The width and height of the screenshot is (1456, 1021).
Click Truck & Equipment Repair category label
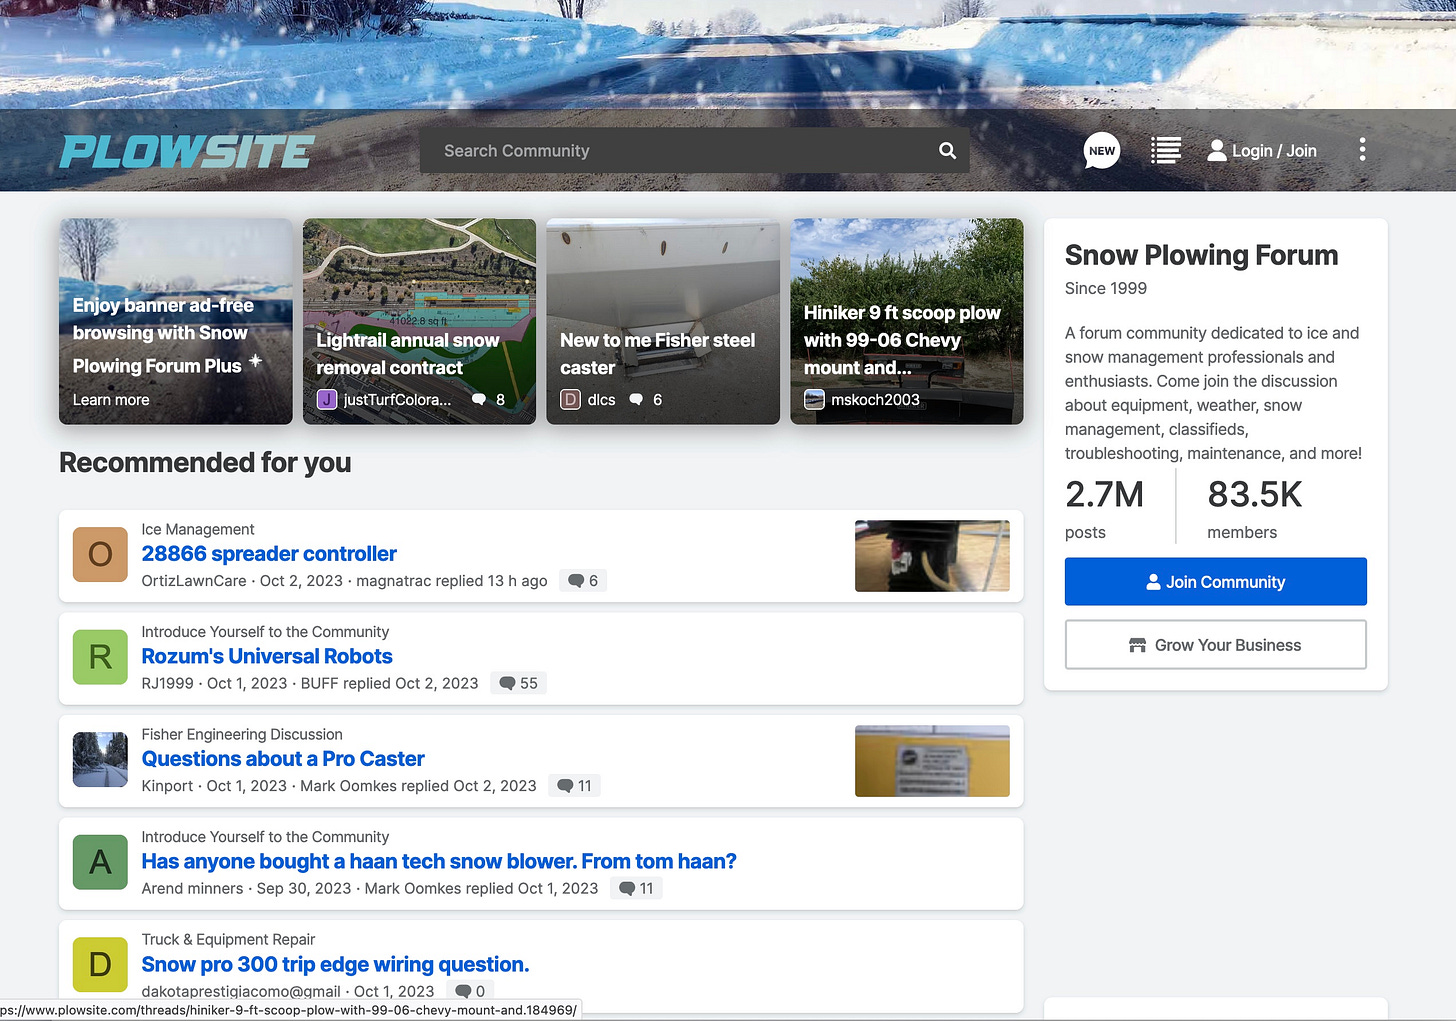coord(228,939)
